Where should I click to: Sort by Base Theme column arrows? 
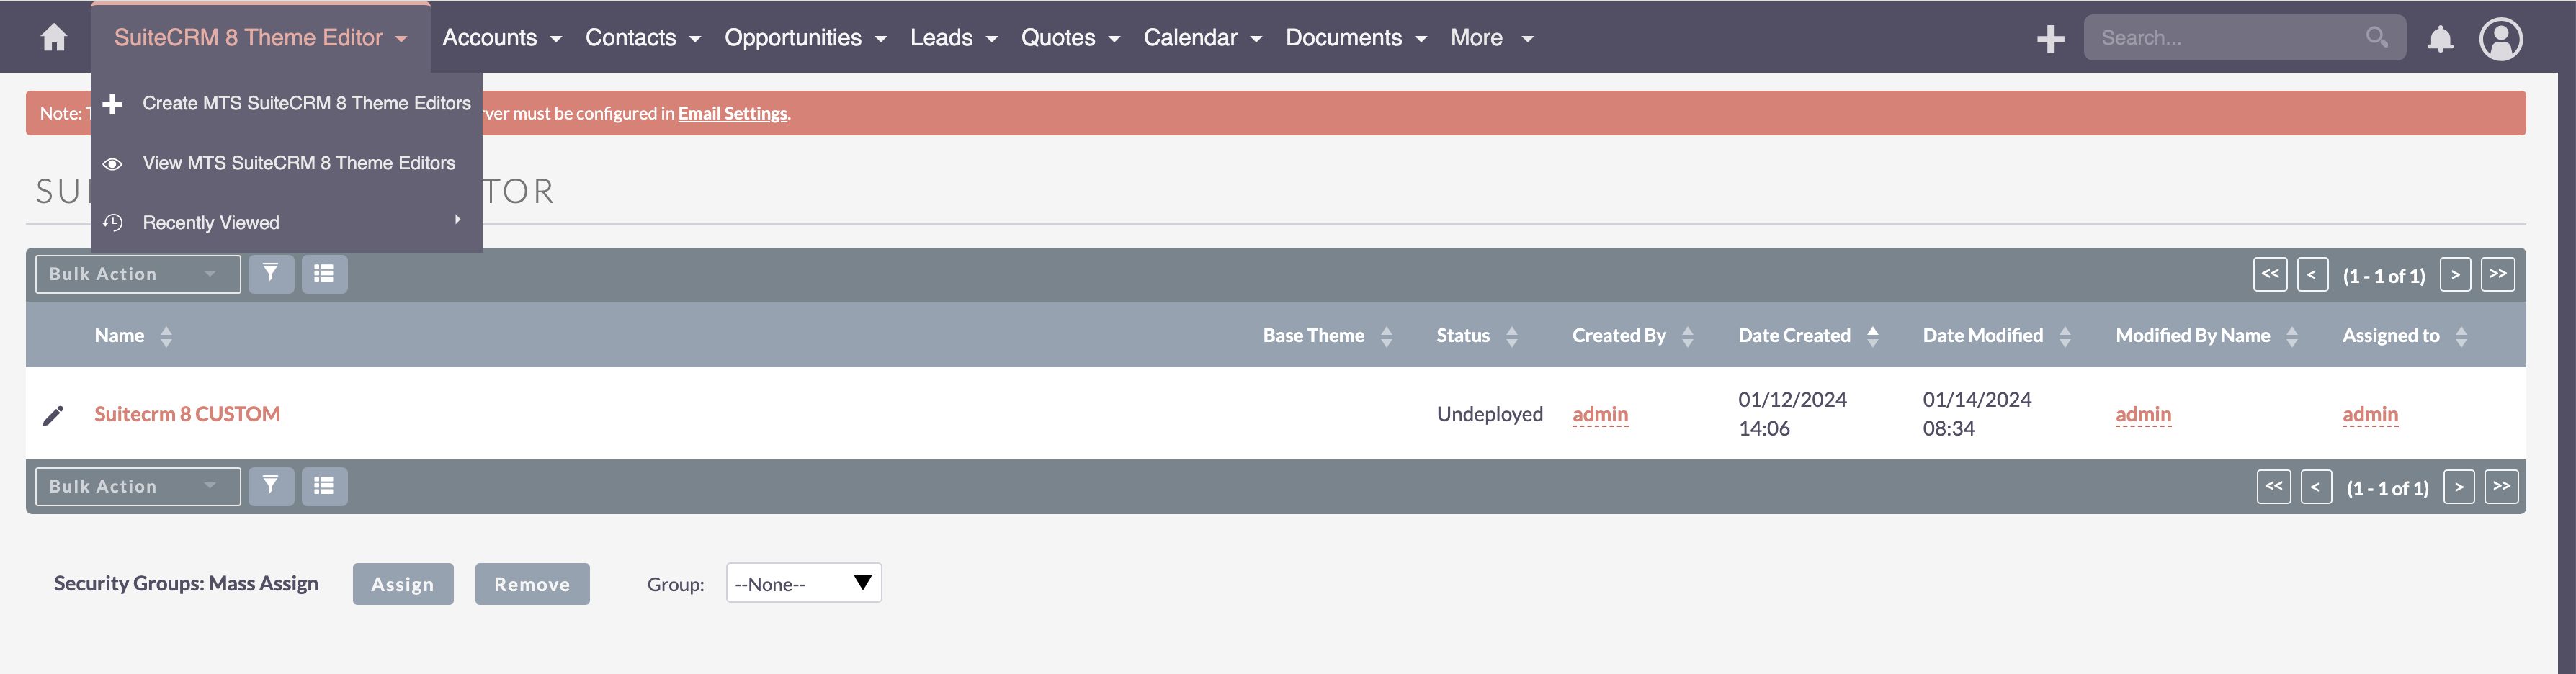coord(1386,336)
